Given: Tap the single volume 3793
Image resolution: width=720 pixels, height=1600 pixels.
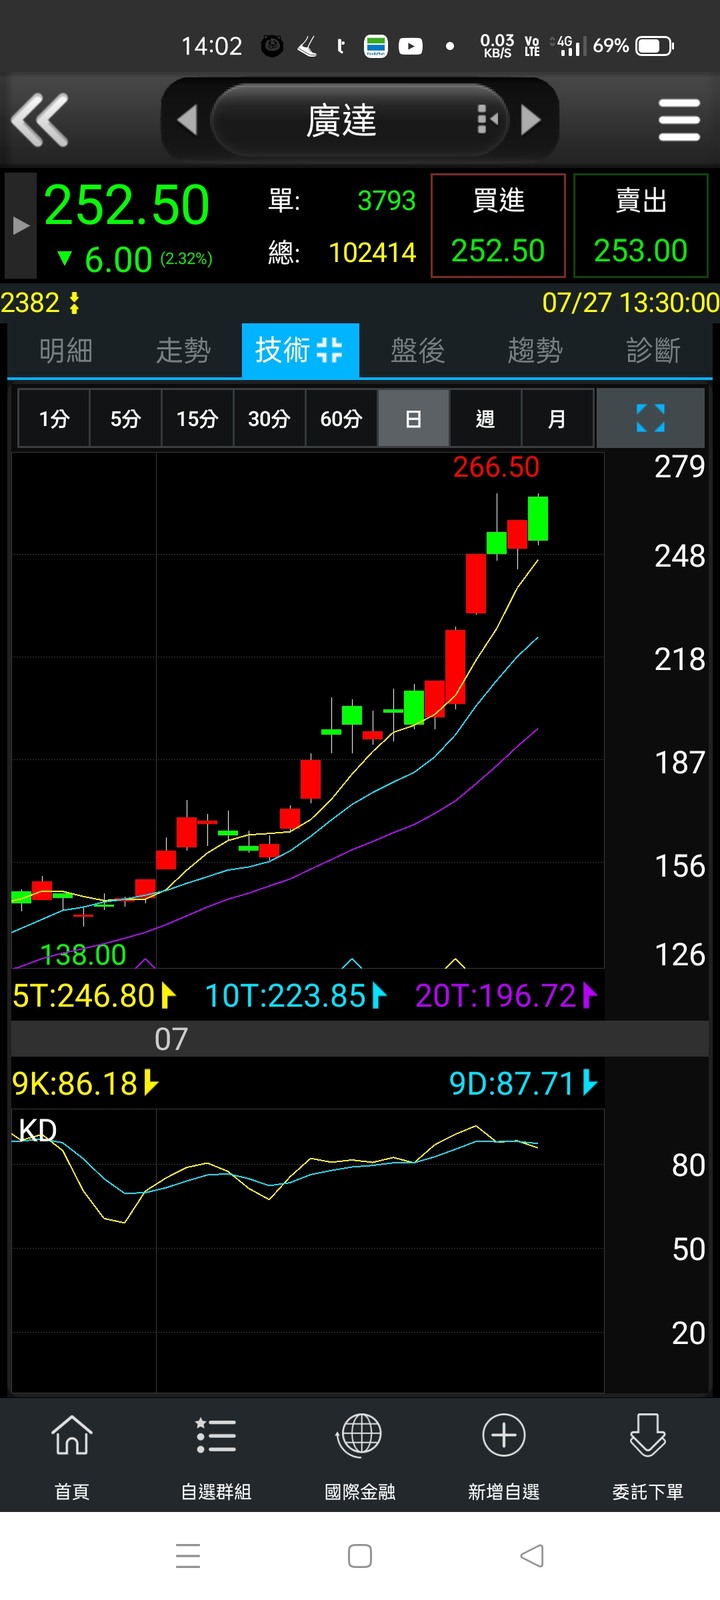Looking at the screenshot, I should 387,201.
